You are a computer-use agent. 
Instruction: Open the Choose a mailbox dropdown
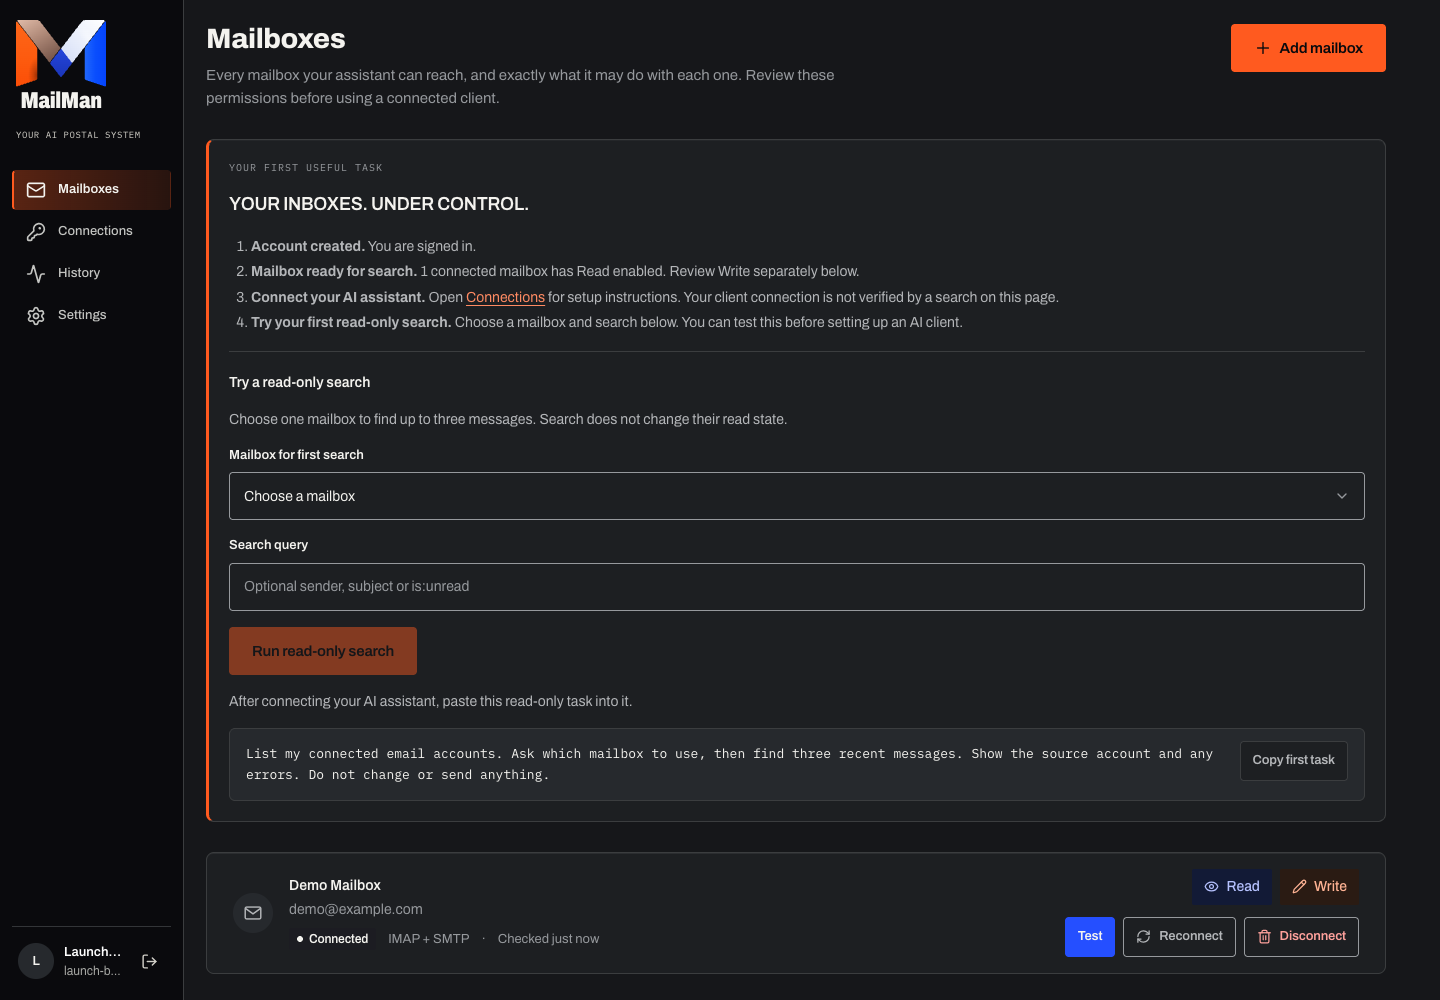tap(797, 496)
